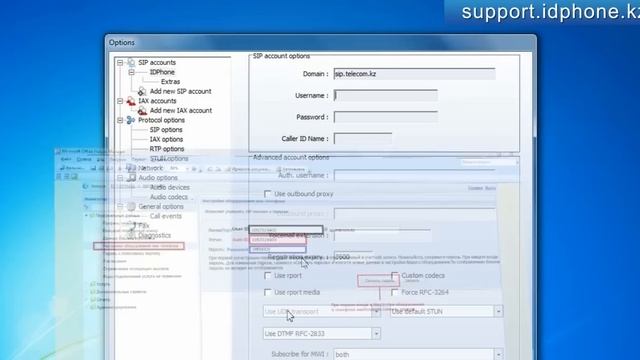Image resolution: width=640 pixels, height=360 pixels.
Task: Collapse the SIP accounts tree node
Action: (120, 62)
